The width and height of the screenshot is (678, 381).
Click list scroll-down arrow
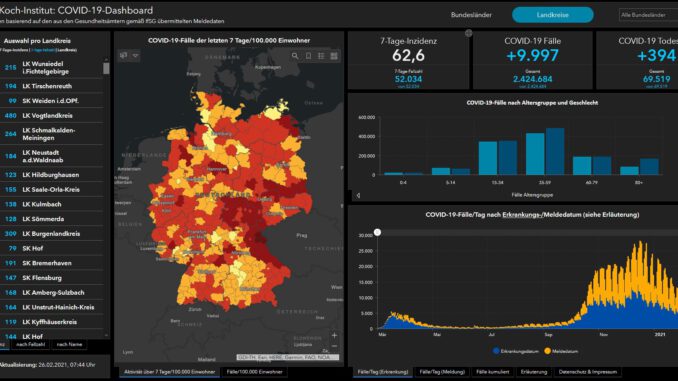tap(106, 335)
